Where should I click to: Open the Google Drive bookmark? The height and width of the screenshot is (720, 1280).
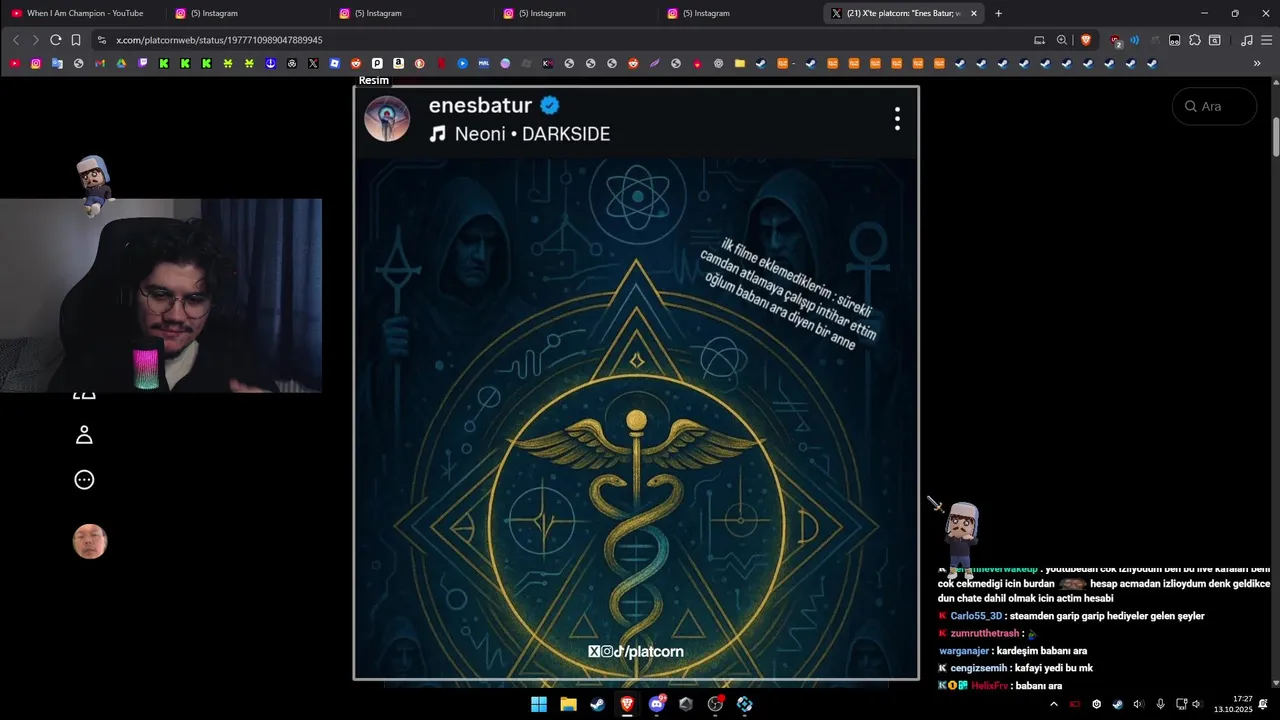point(121,63)
